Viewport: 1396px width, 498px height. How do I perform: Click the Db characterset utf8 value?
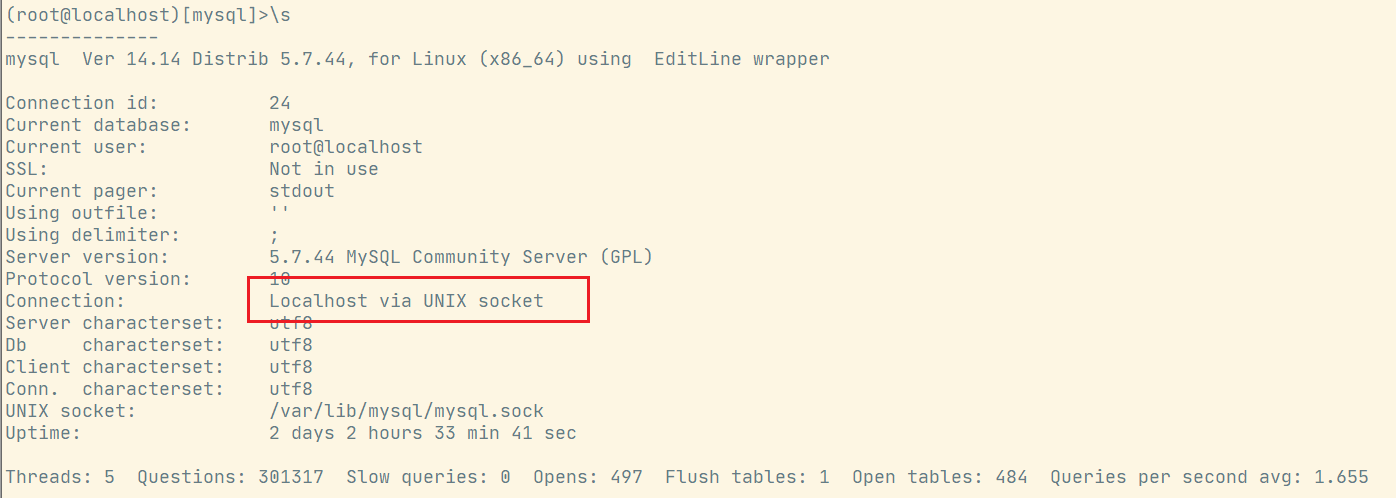tap(291, 345)
